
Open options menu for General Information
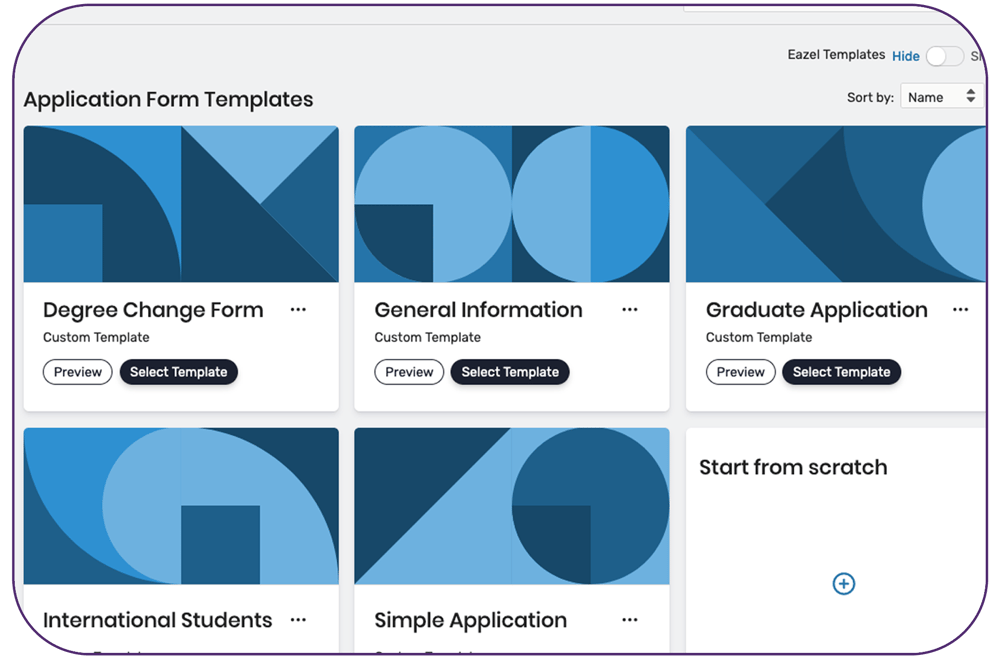point(629,310)
